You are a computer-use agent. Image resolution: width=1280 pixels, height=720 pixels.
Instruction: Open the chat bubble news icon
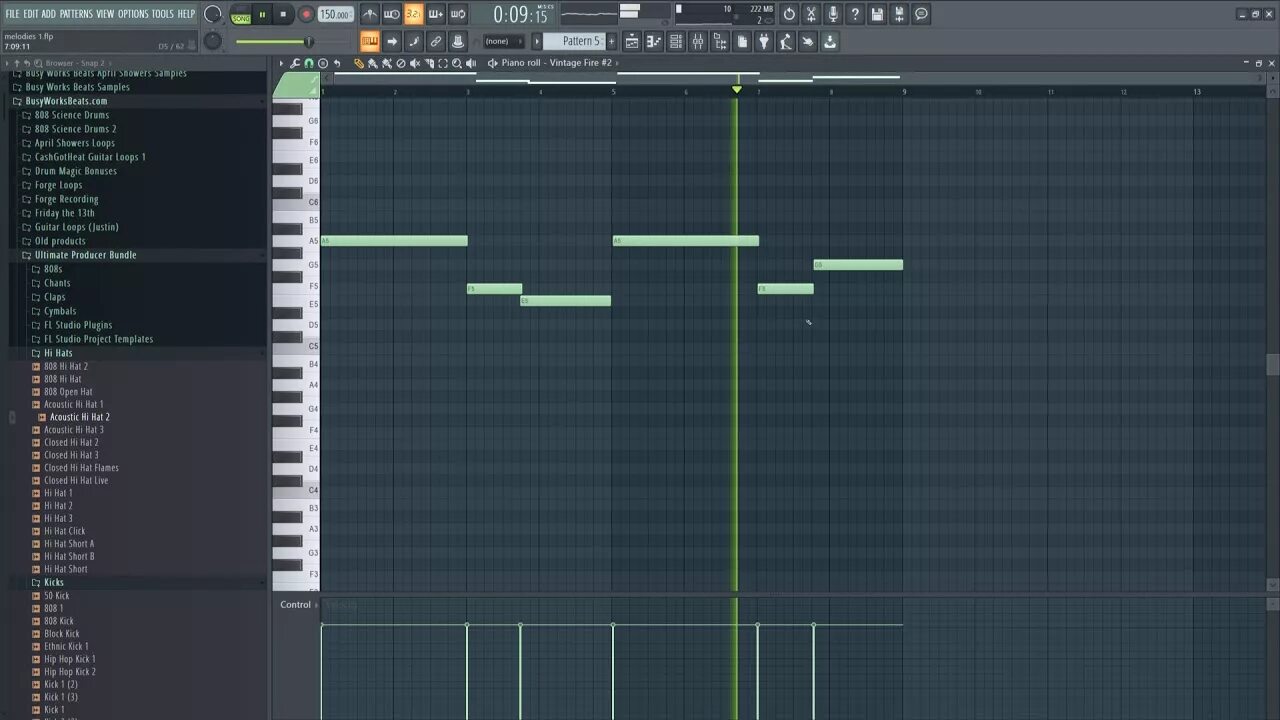pos(920,14)
